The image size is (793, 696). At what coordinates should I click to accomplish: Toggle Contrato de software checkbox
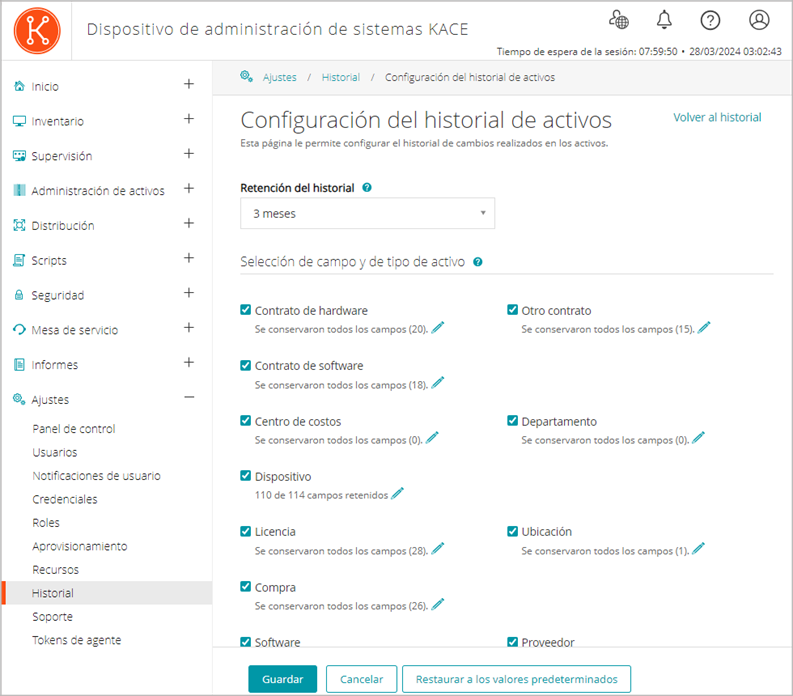pos(246,365)
